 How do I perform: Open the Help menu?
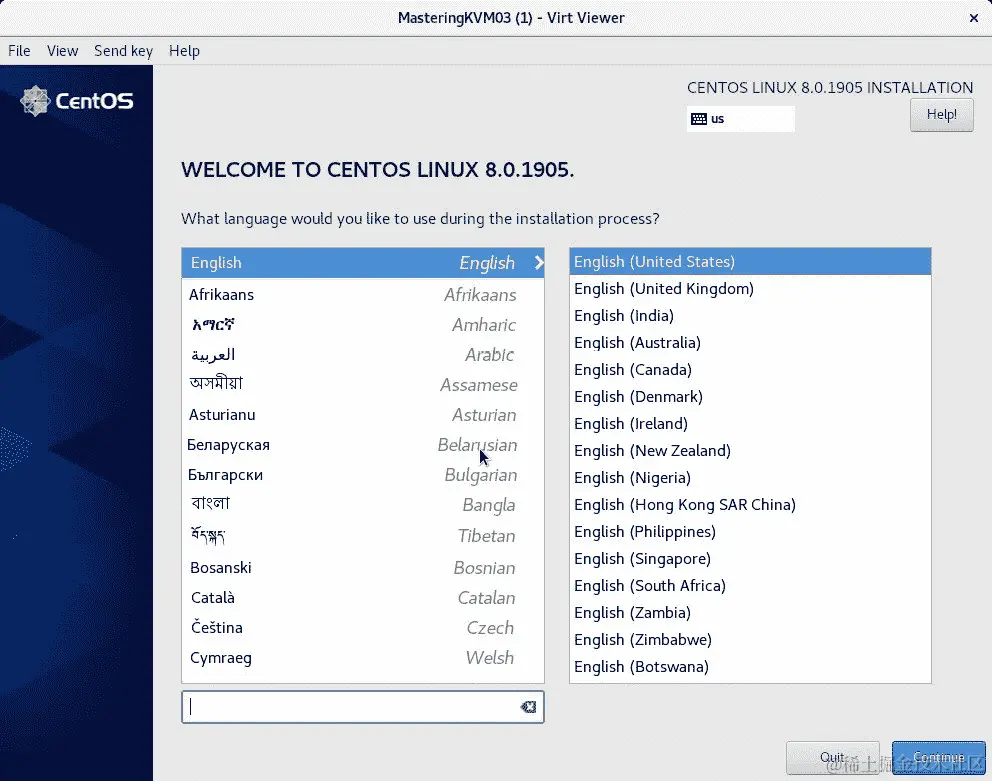(x=184, y=51)
